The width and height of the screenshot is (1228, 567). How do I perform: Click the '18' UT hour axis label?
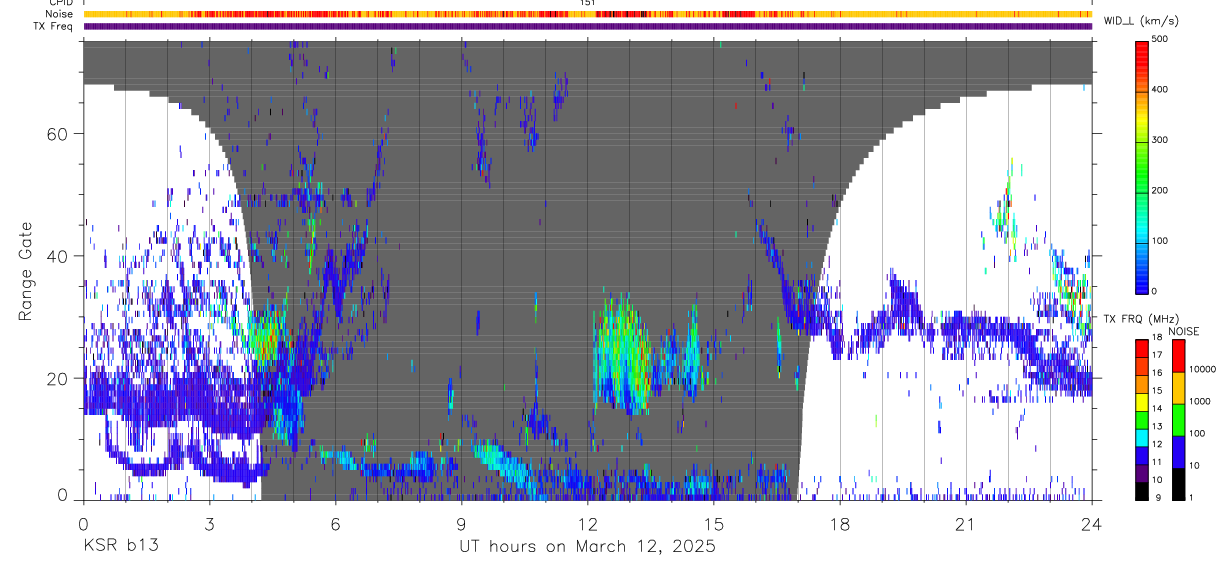click(839, 523)
